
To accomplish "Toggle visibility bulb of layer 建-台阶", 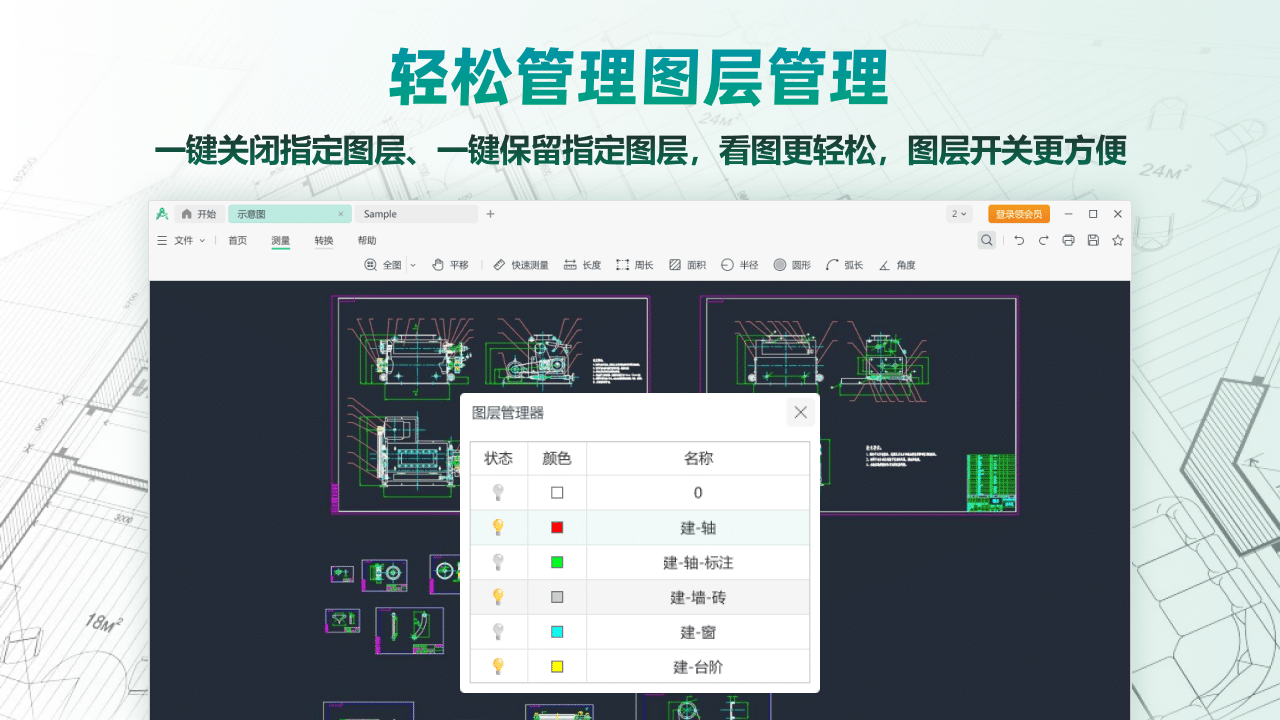I will click(x=498, y=666).
